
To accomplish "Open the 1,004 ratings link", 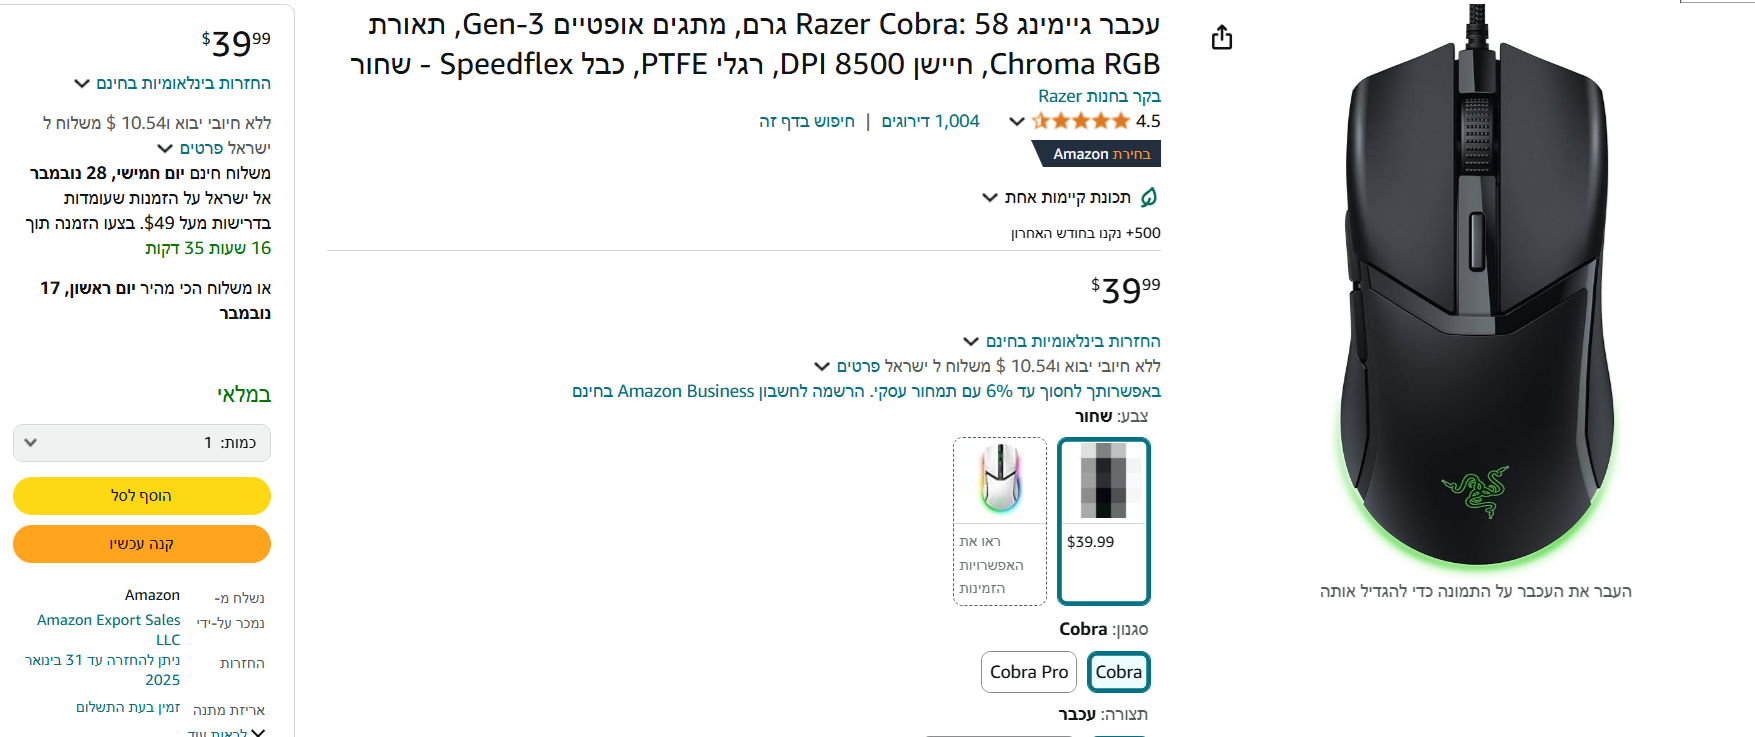I will 930,121.
